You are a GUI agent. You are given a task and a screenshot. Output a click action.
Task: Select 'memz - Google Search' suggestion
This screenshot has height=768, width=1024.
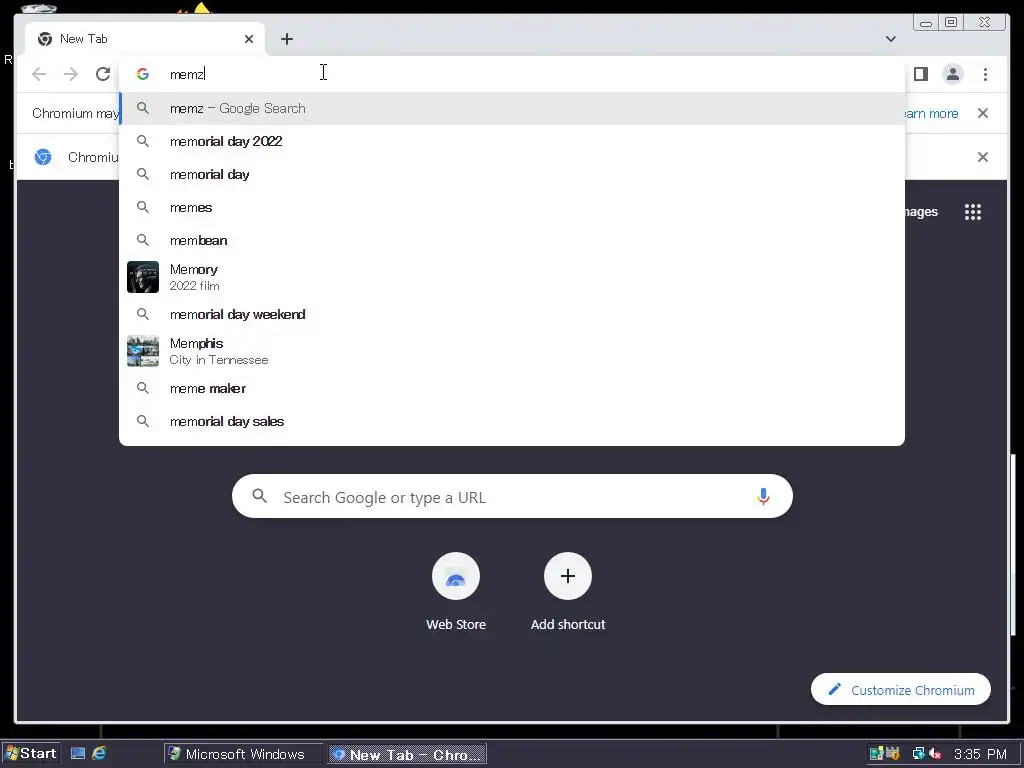[x=512, y=108]
